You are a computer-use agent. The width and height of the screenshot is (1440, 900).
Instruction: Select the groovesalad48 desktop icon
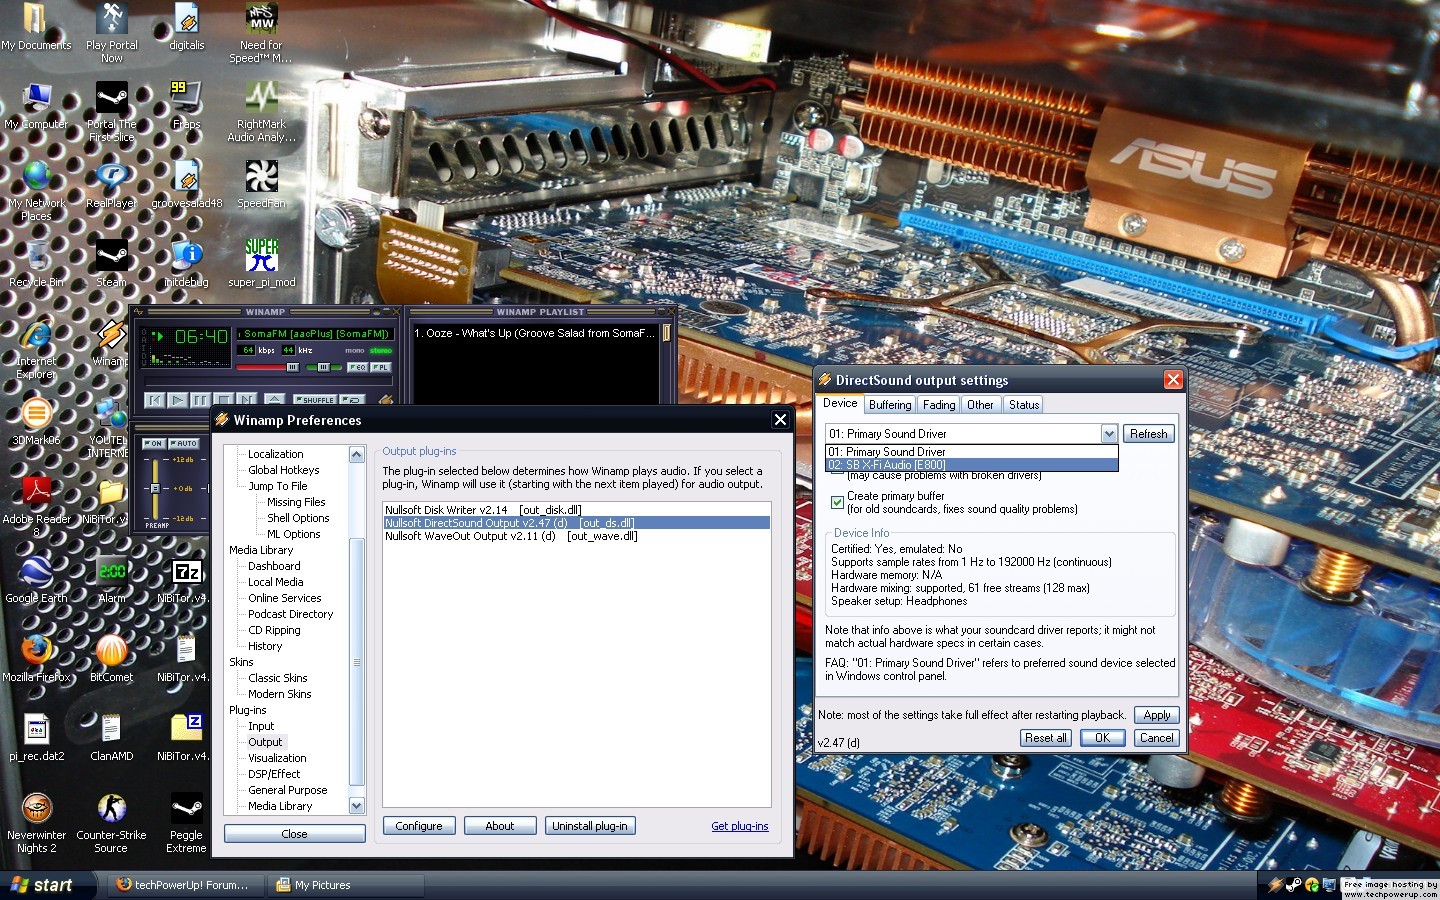pyautogui.click(x=186, y=184)
